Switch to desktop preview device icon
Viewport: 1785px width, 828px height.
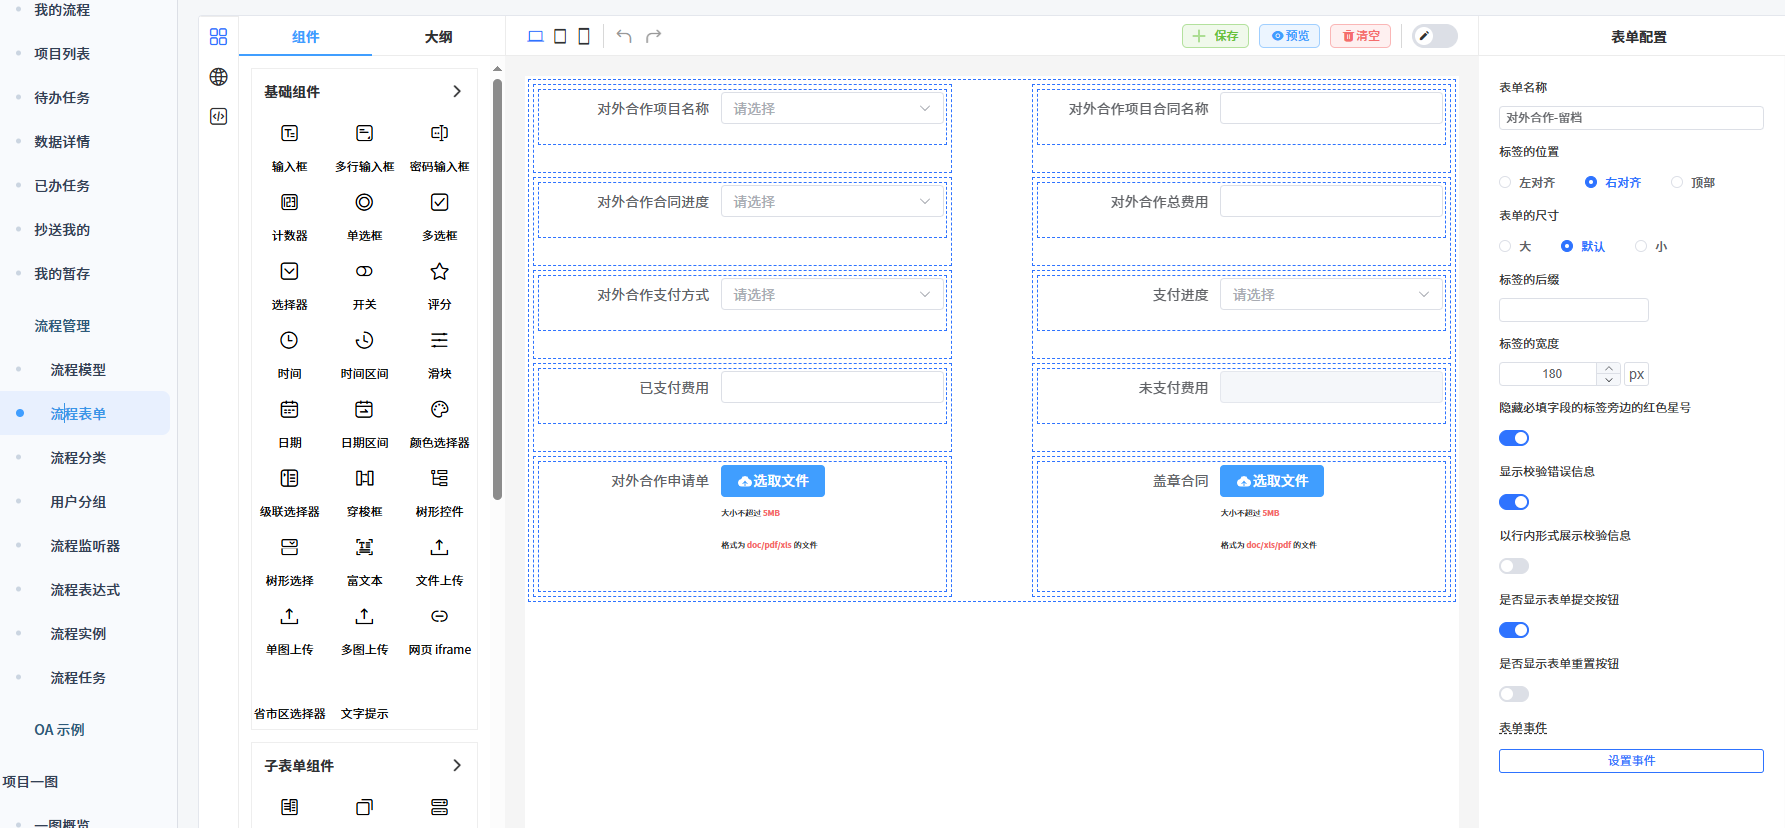pos(536,36)
